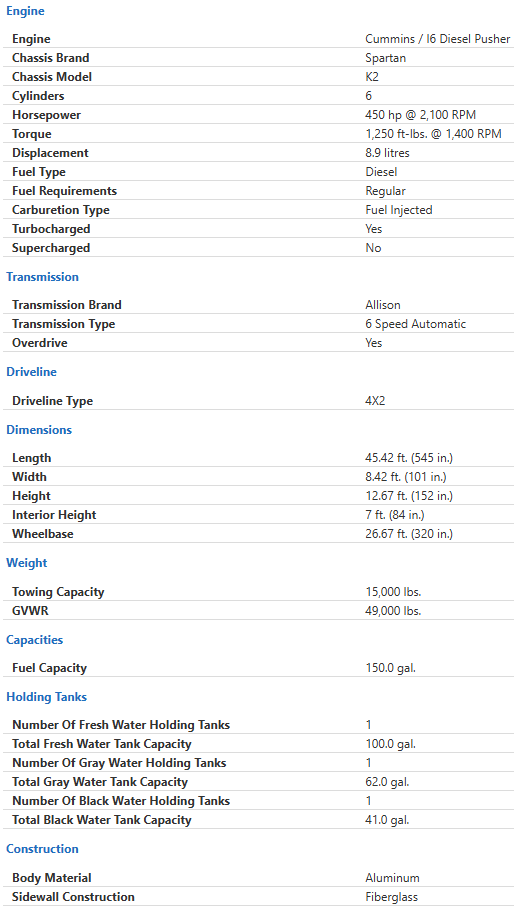
Task: Click the Construction section heading
Action: click(x=42, y=849)
